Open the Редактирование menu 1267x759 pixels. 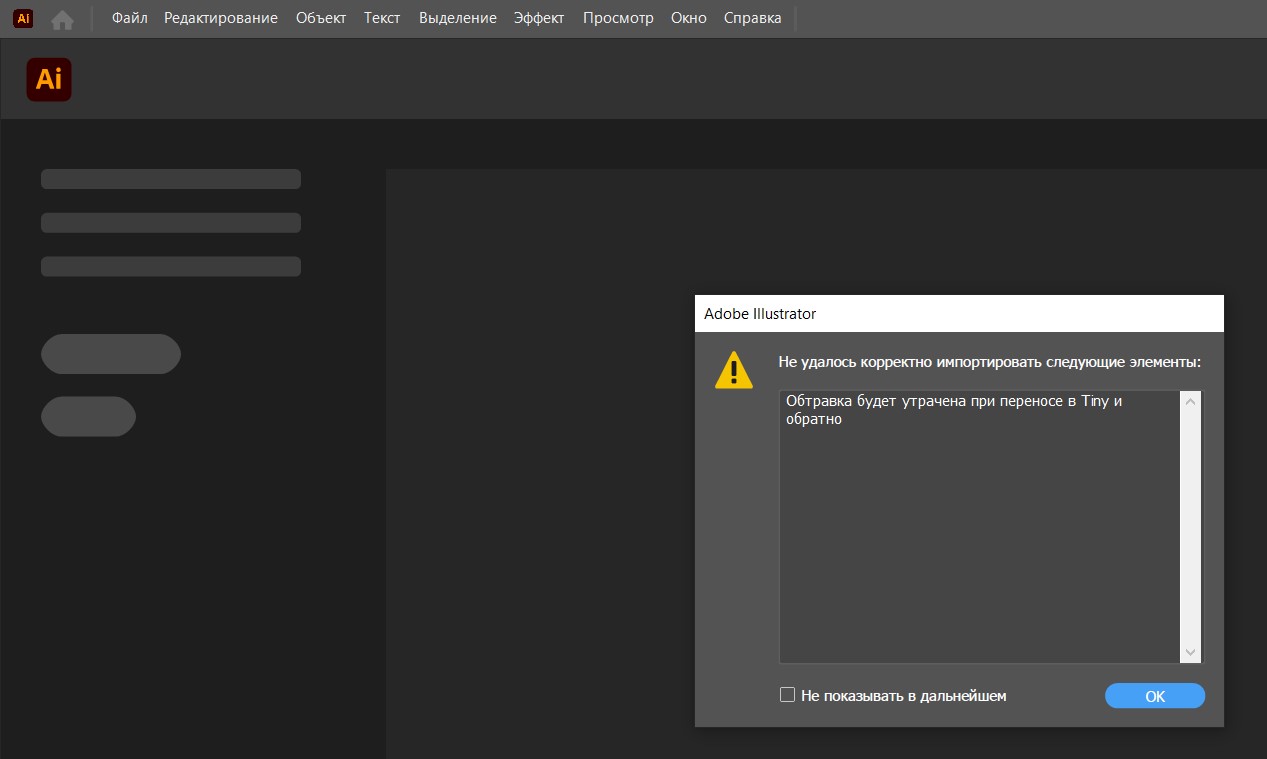click(x=221, y=18)
